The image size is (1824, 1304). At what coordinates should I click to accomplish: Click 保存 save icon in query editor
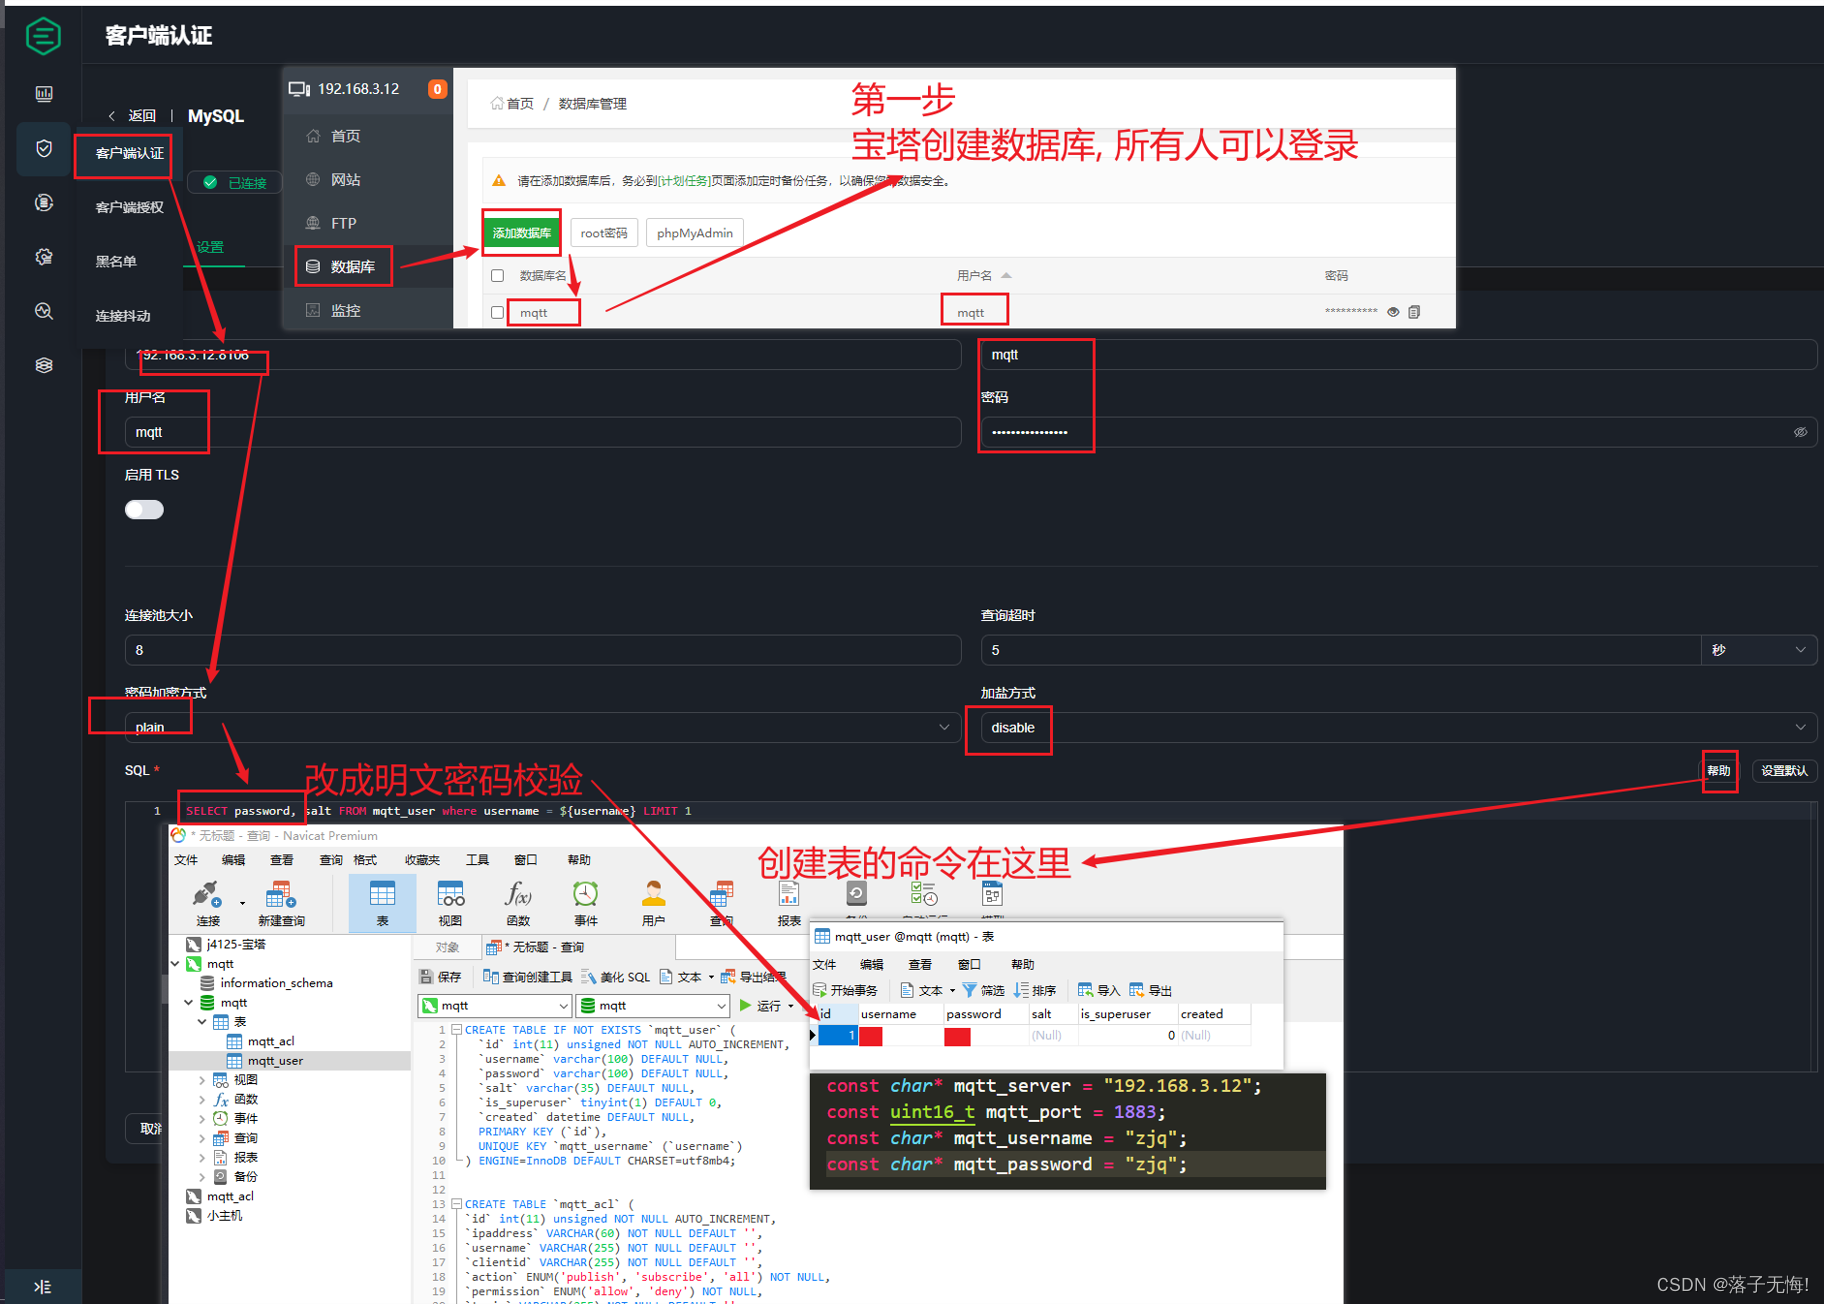pos(441,977)
